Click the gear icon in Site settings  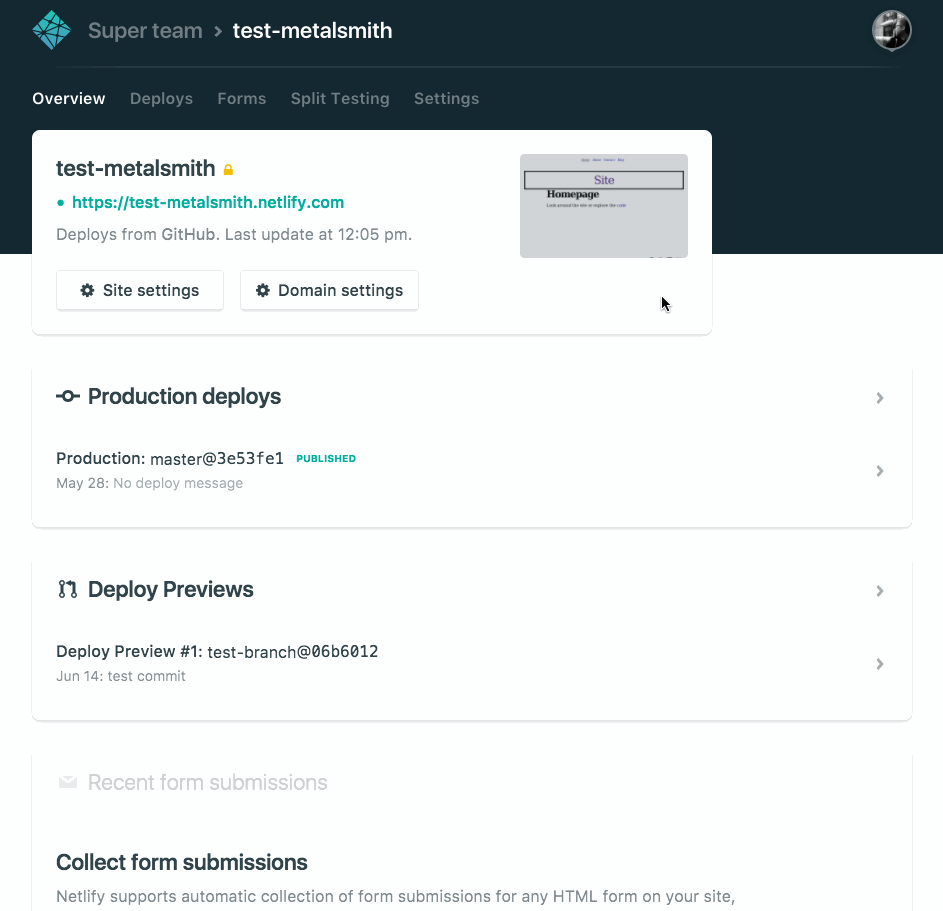(88, 290)
